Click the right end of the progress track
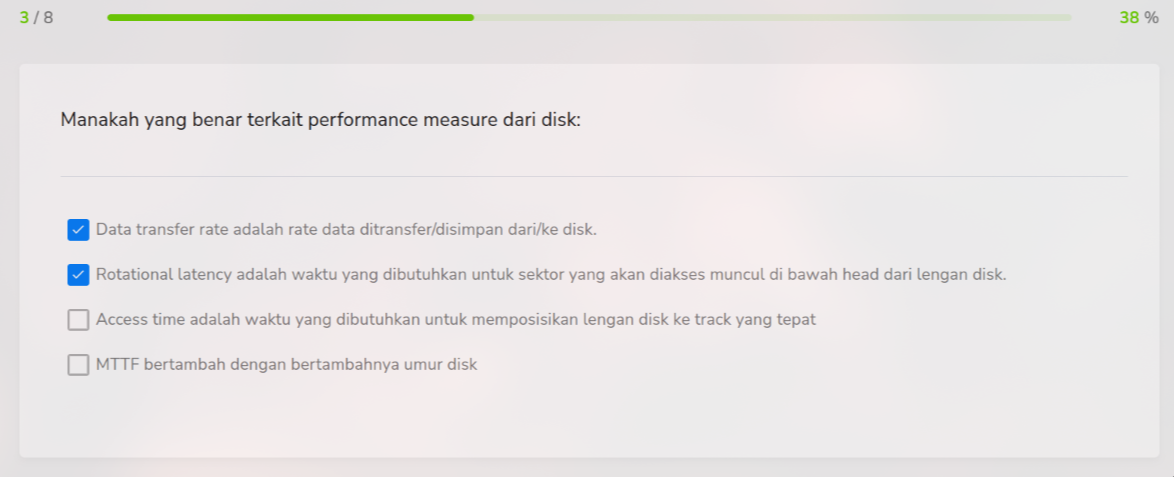This screenshot has height=477, width=1174. click(x=1066, y=17)
